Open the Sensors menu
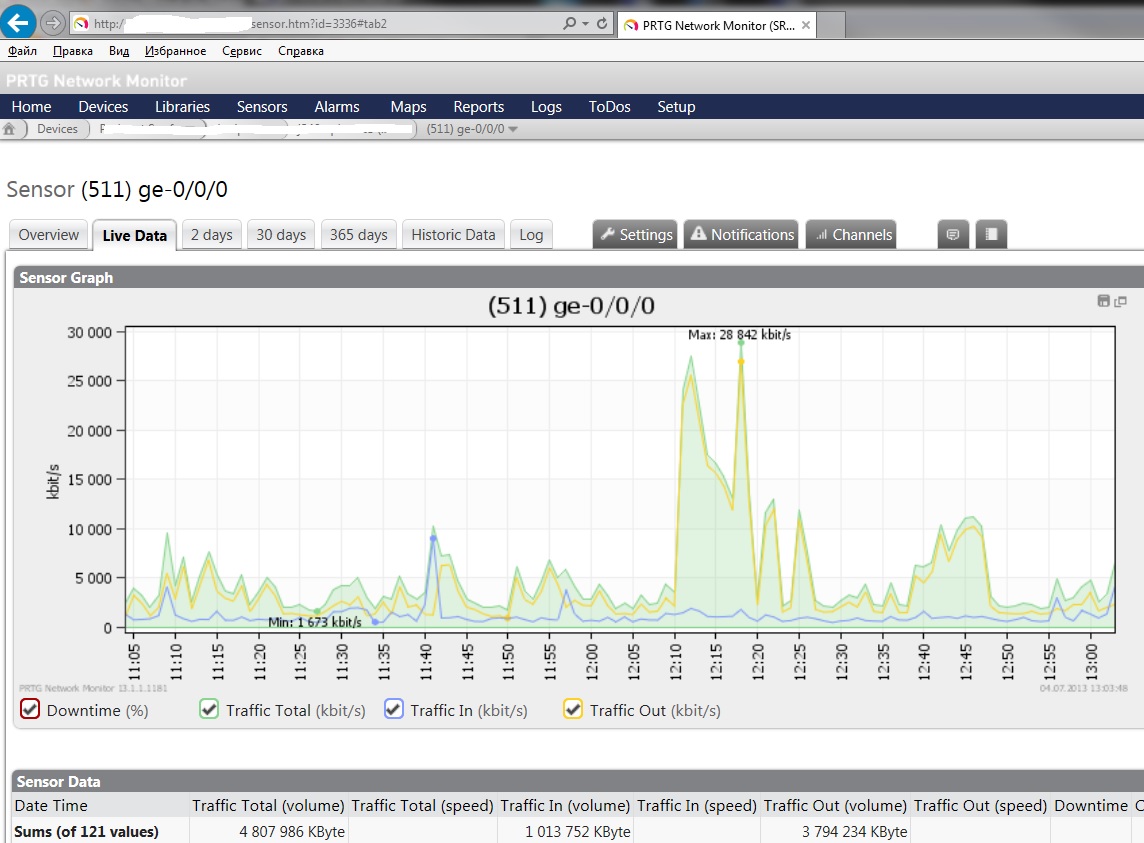 (262, 107)
